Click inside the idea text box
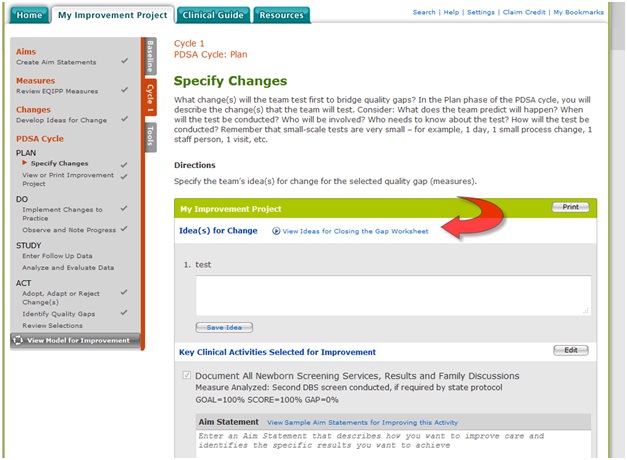The image size is (627, 460). (393, 296)
